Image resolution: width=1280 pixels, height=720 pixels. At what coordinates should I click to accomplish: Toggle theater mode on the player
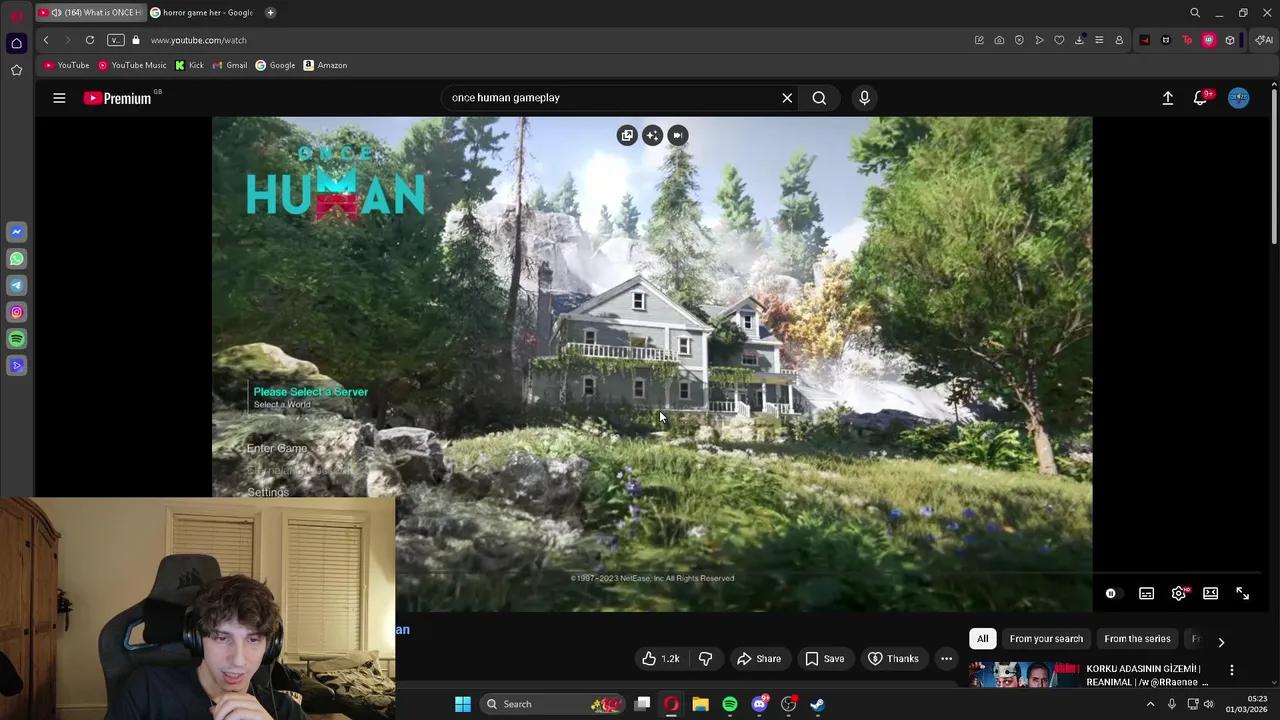1211,594
